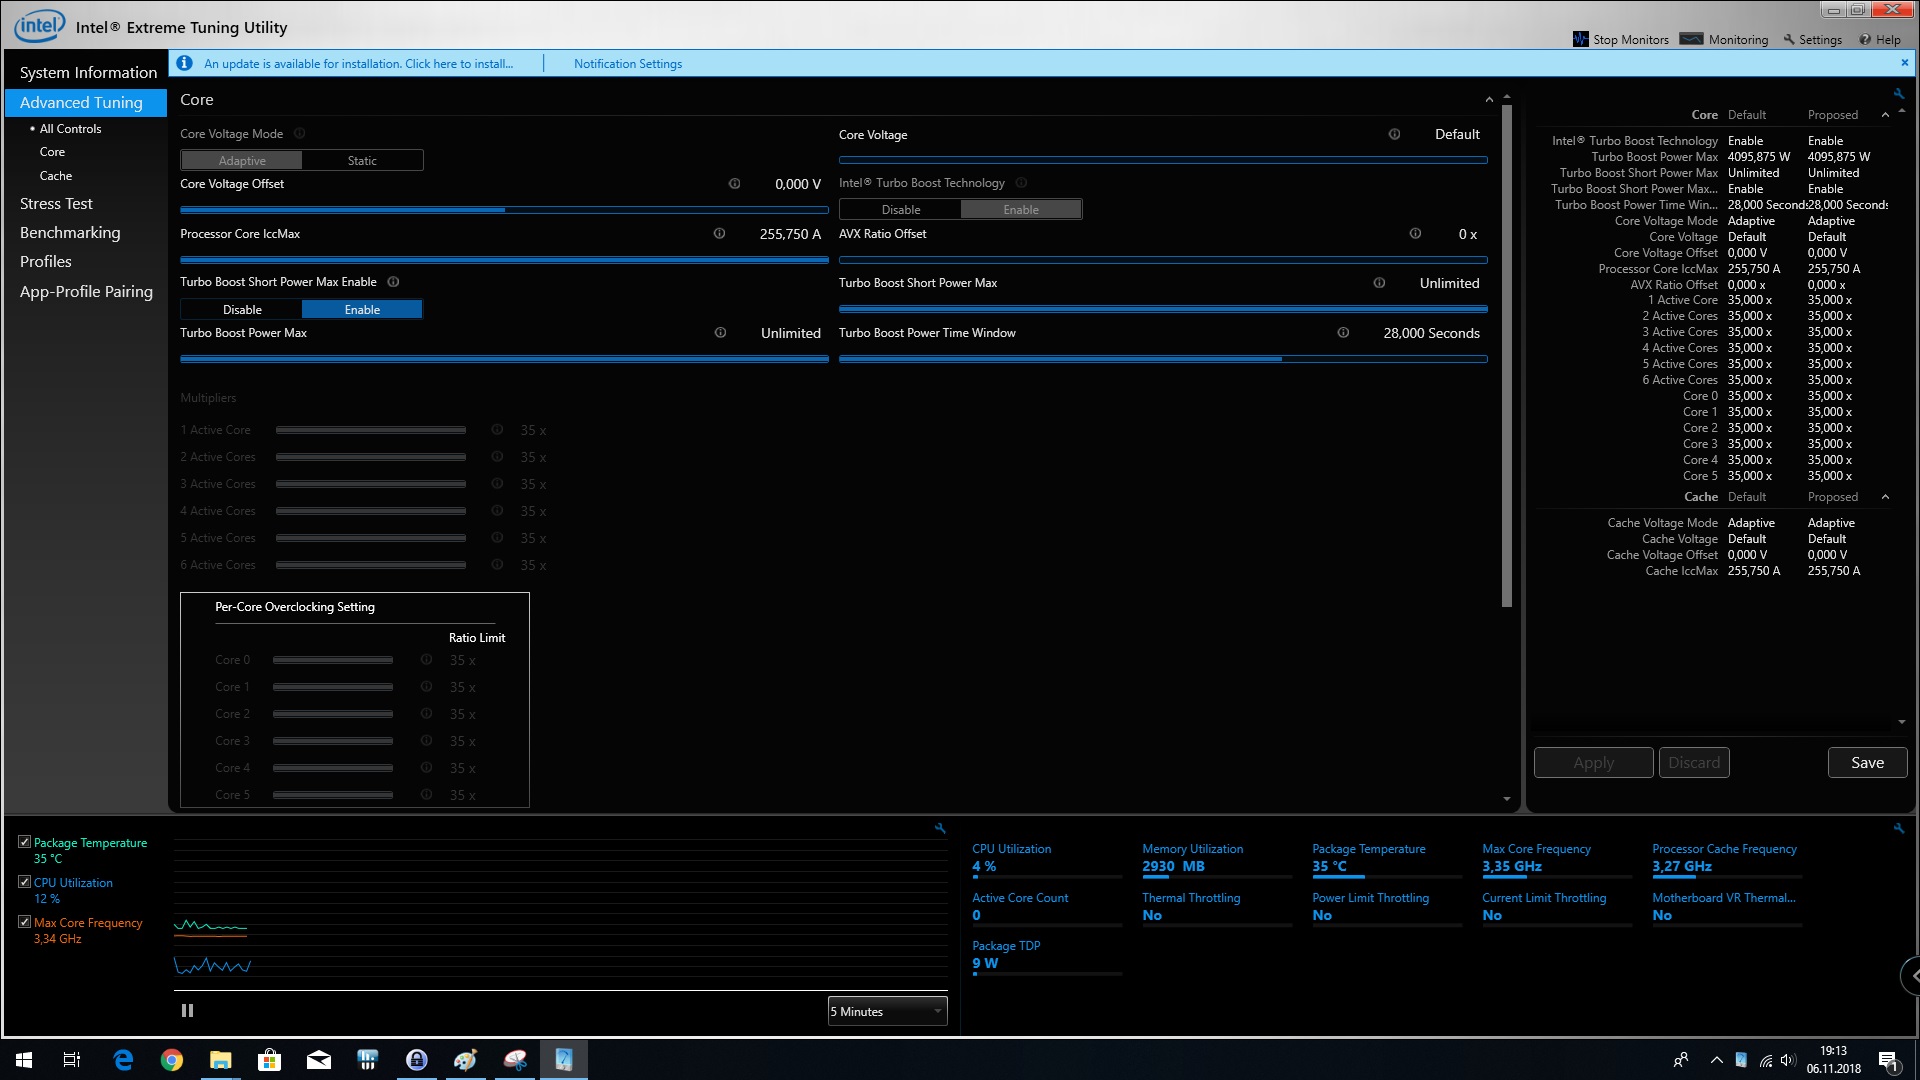This screenshot has width=1920, height=1080.
Task: Open the Profiles section
Action: 46,261
